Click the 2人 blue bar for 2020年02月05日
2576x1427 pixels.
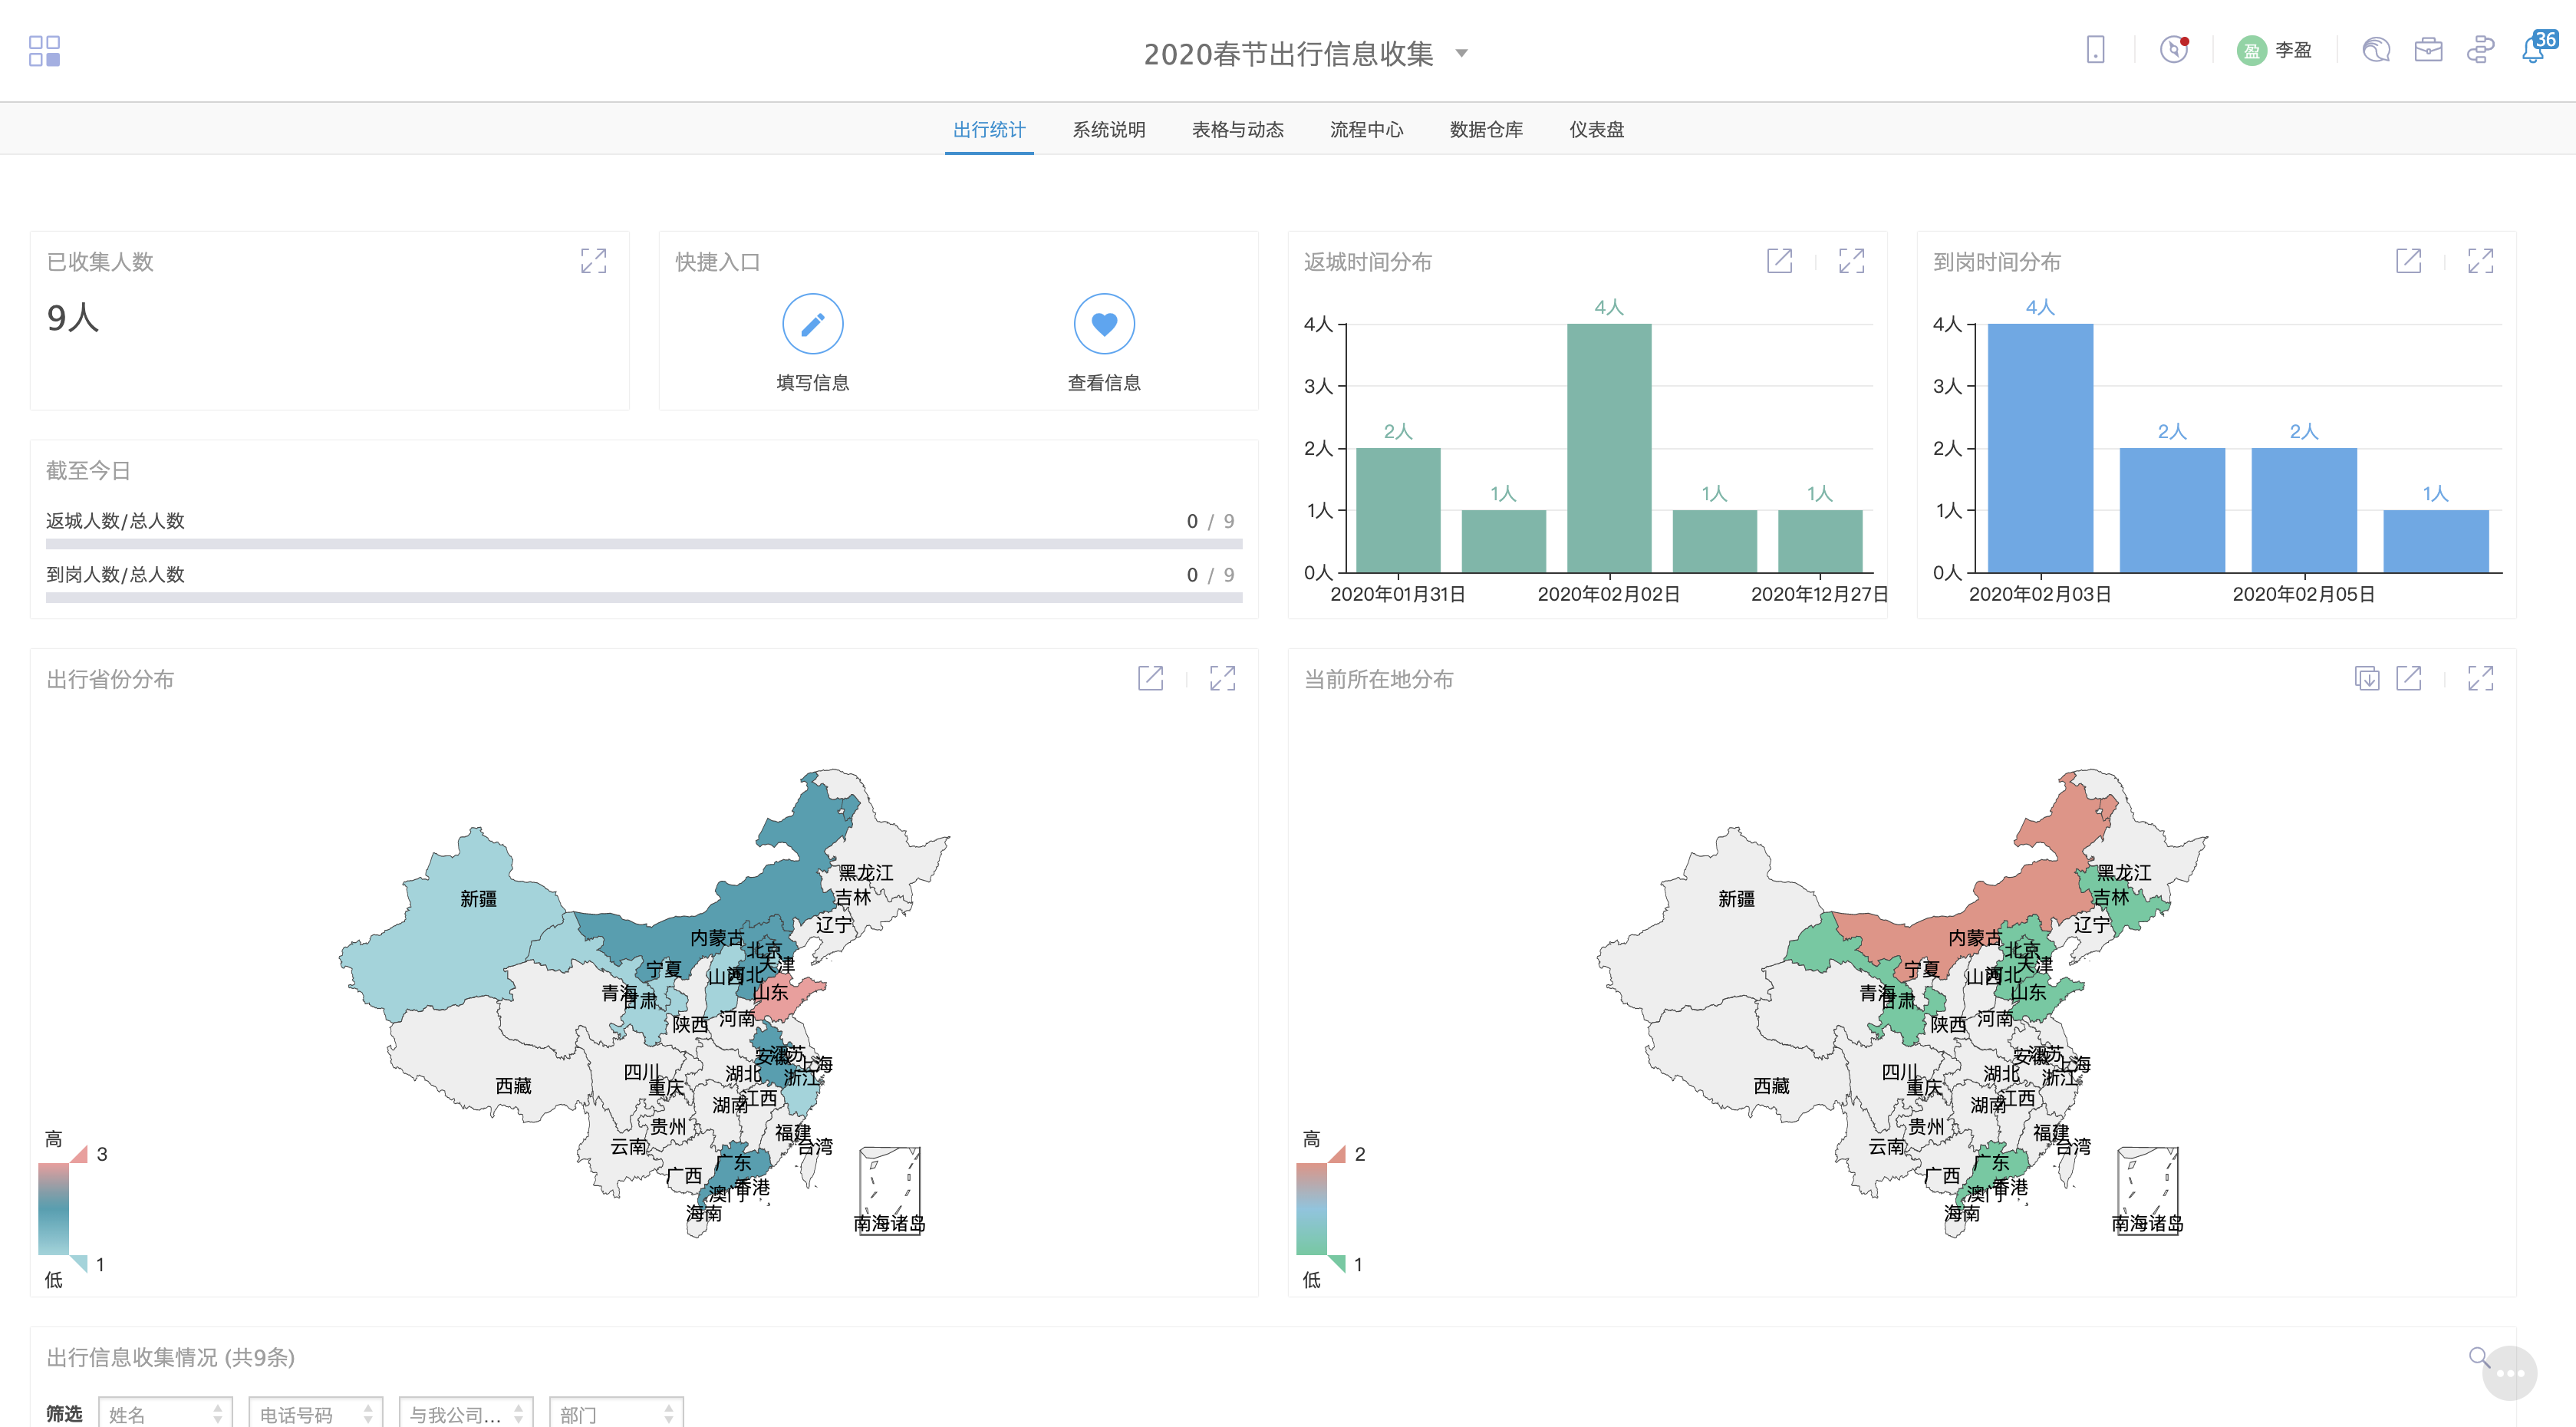2303,510
